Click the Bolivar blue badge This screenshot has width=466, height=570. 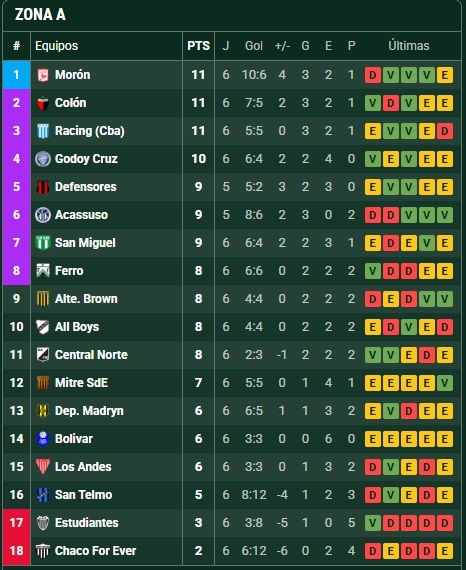pos(43,439)
